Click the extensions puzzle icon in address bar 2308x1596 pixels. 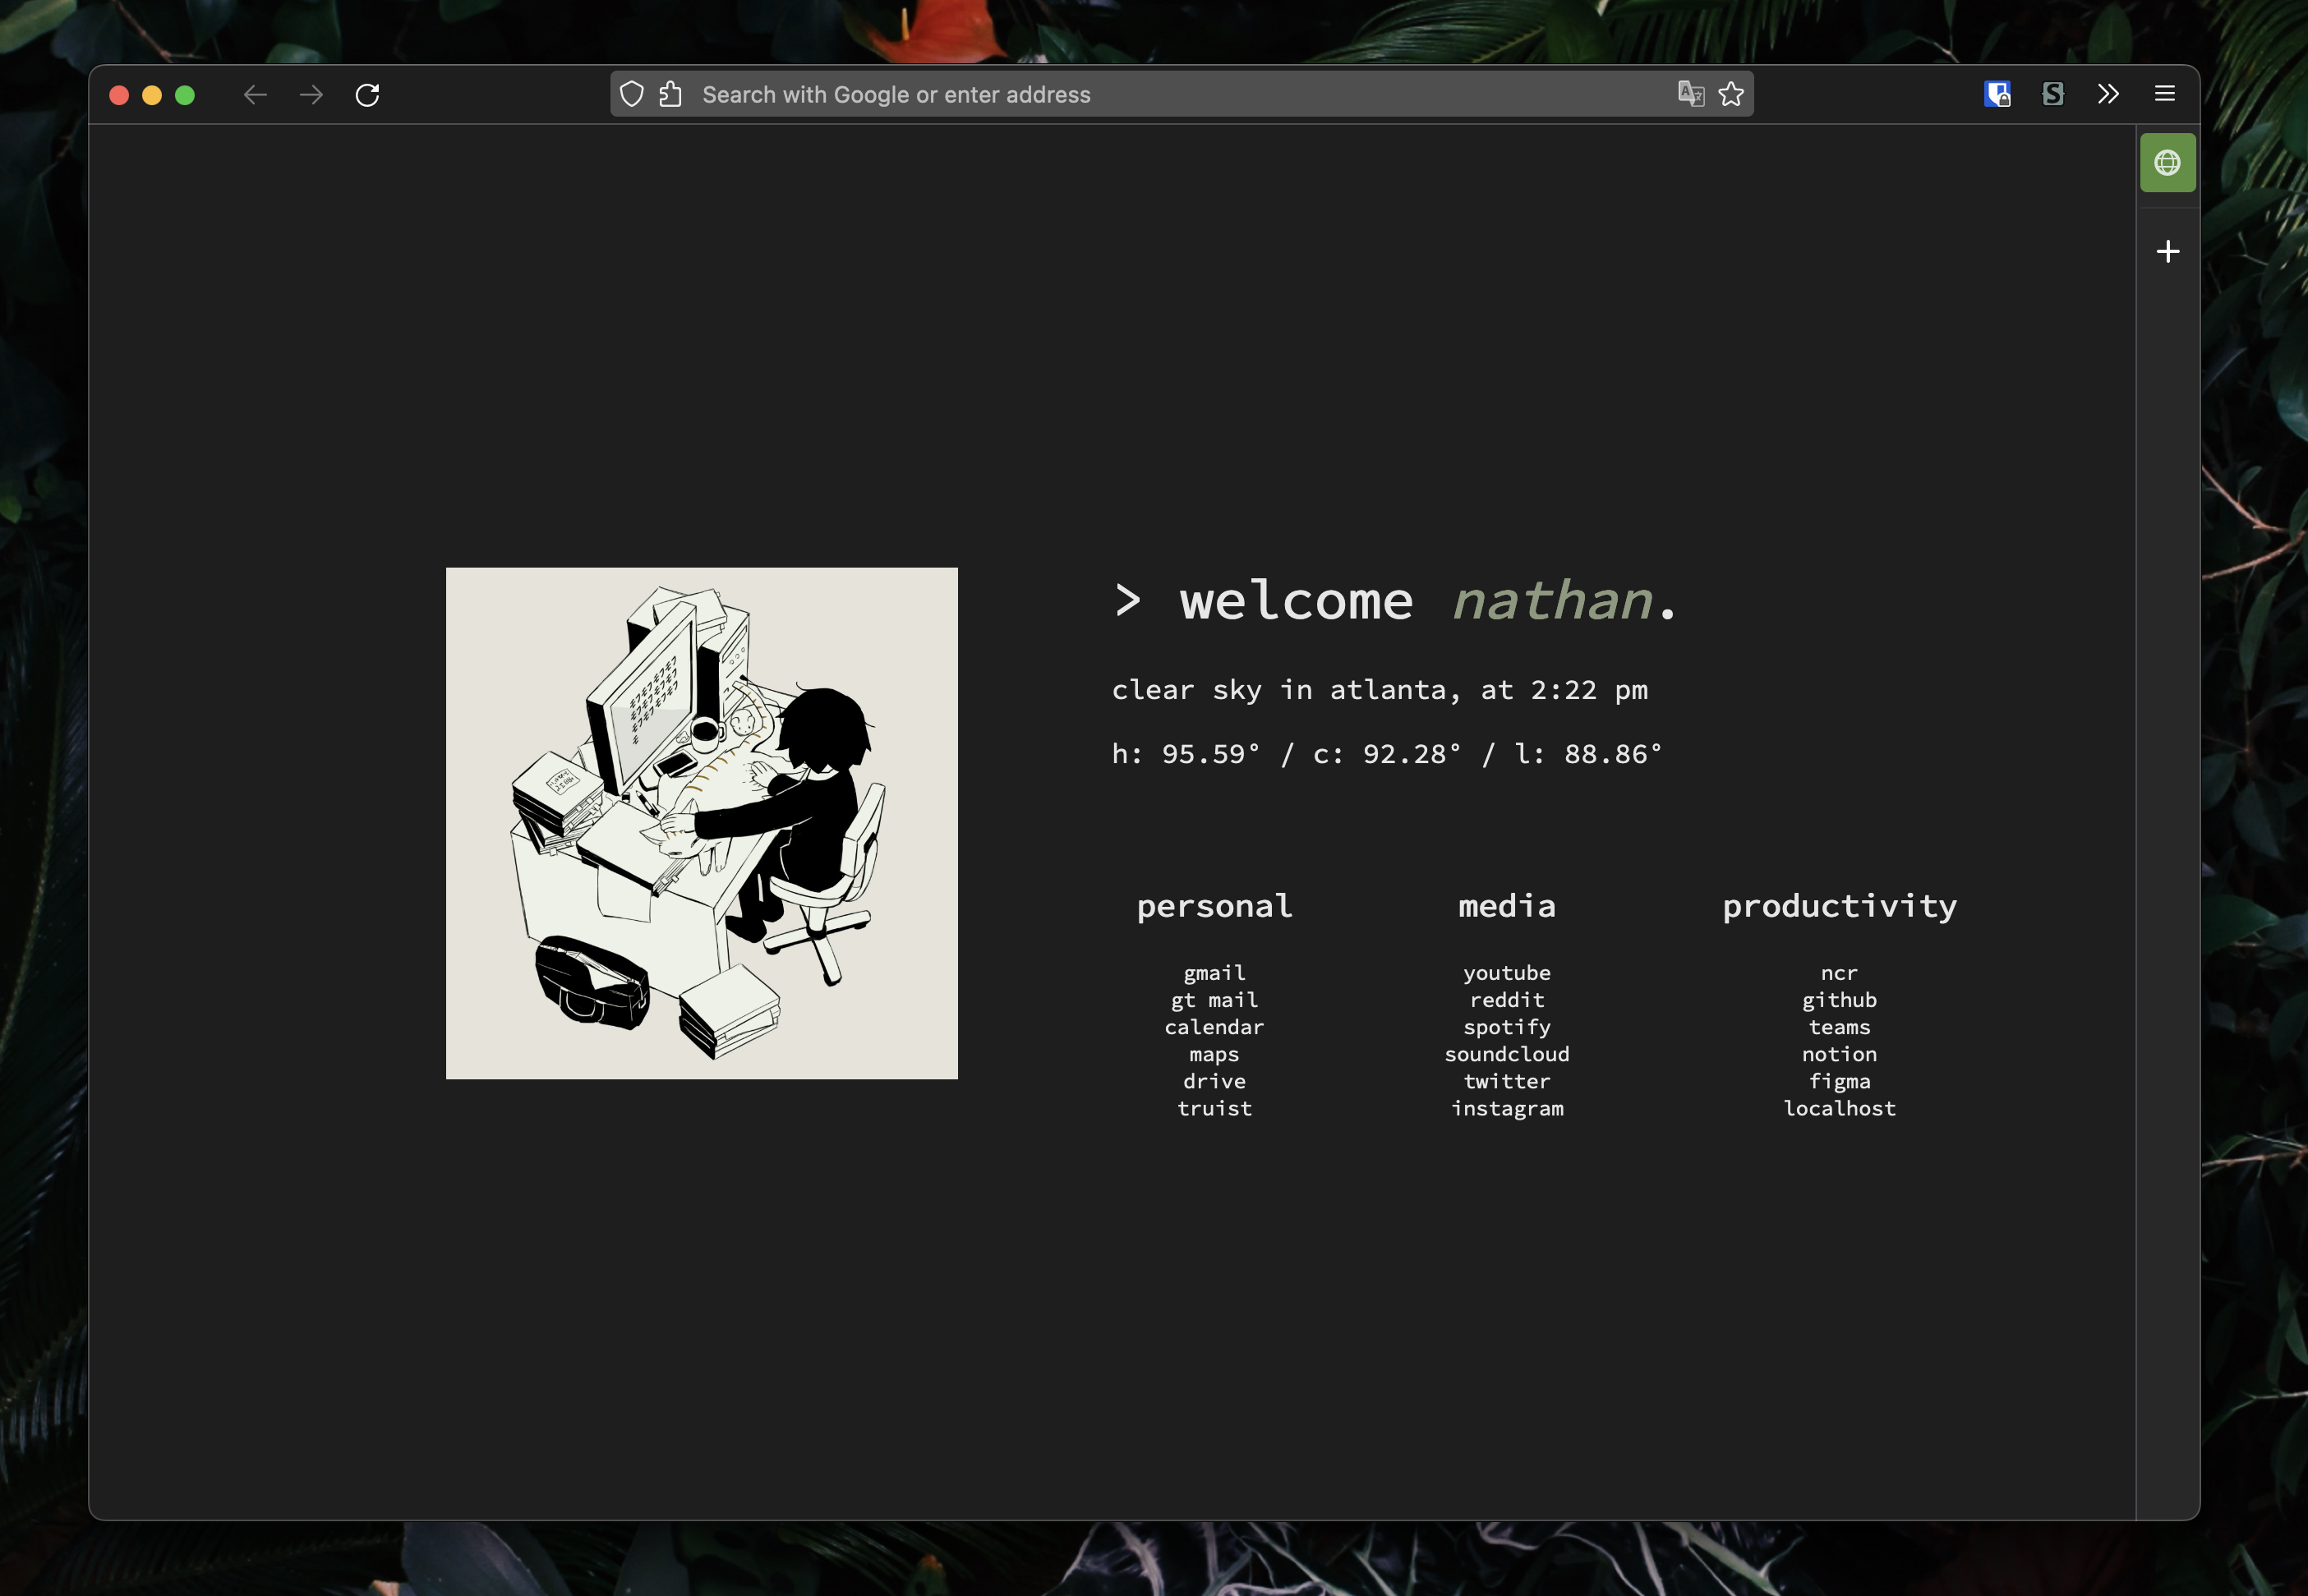[x=671, y=94]
